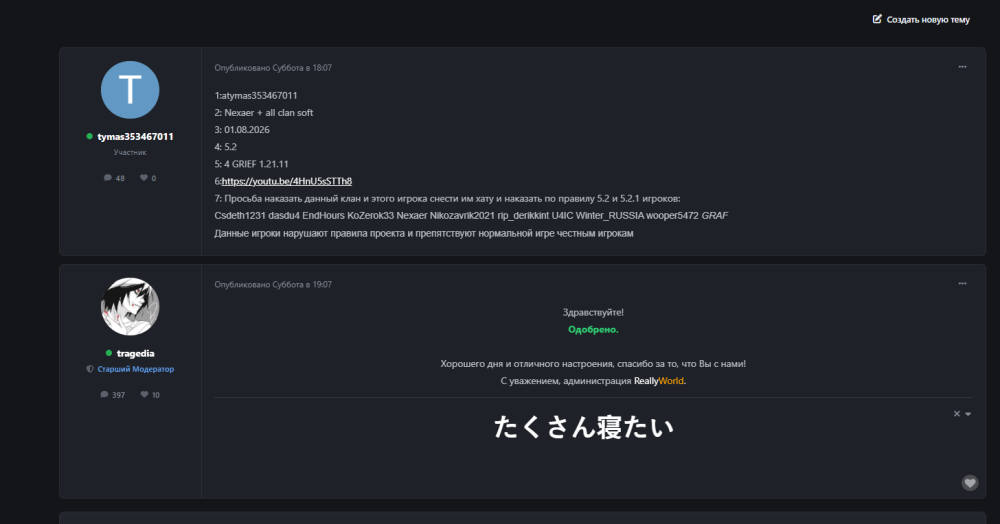Click the X to hide the signature
Viewport: 1000px width, 524px height.
click(x=957, y=414)
